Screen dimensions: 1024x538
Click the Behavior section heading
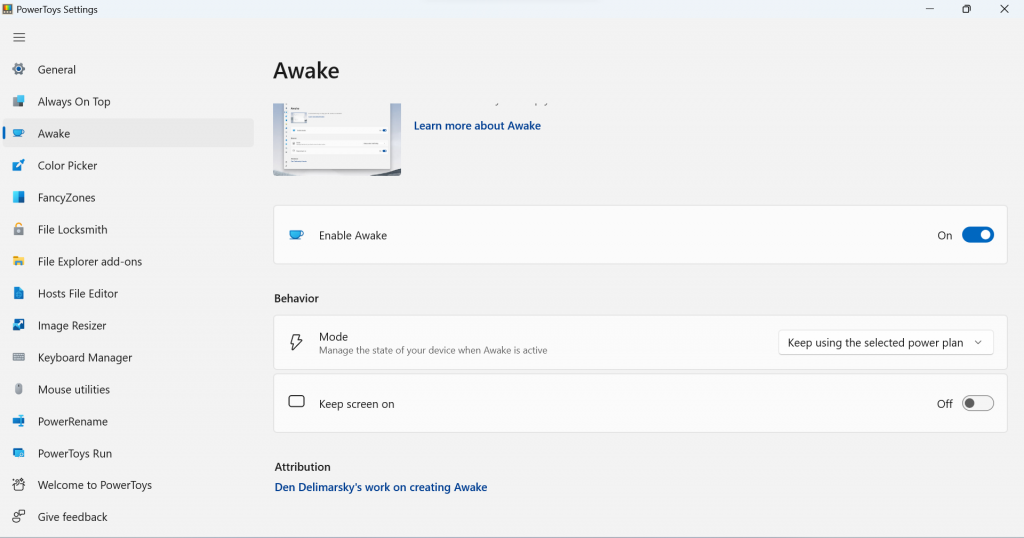(x=296, y=298)
